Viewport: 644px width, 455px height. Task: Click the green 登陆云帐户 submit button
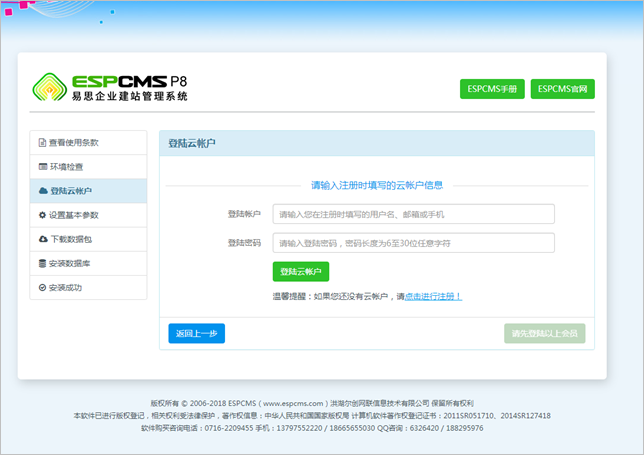click(x=301, y=271)
